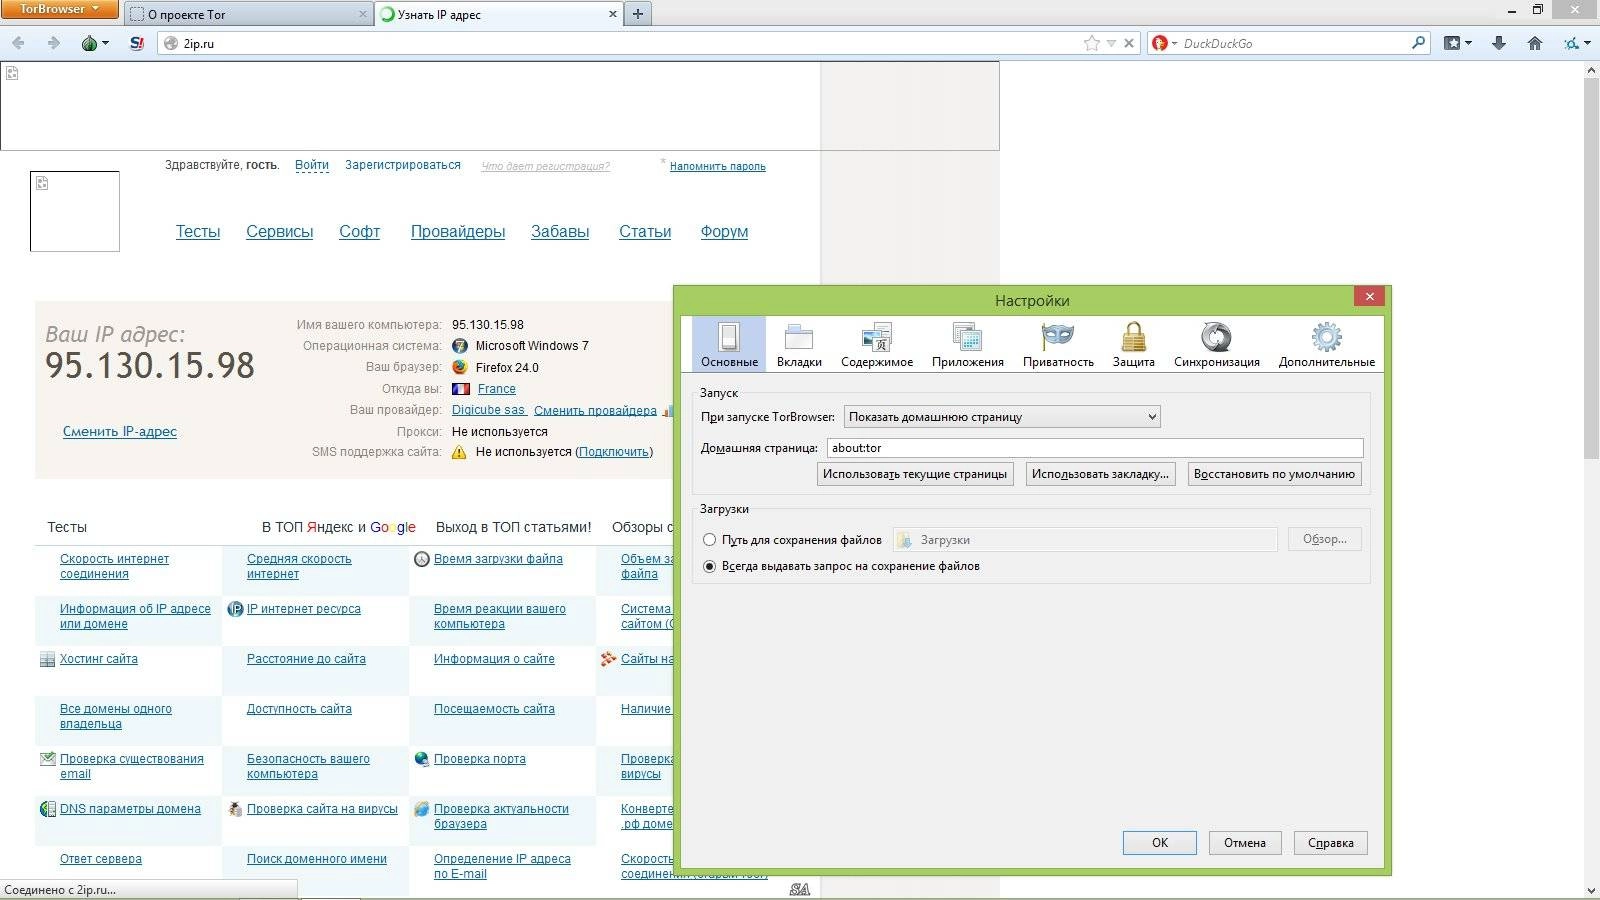Click 'Напомнить пароль' link
The height and width of the screenshot is (900, 1600).
718,166
